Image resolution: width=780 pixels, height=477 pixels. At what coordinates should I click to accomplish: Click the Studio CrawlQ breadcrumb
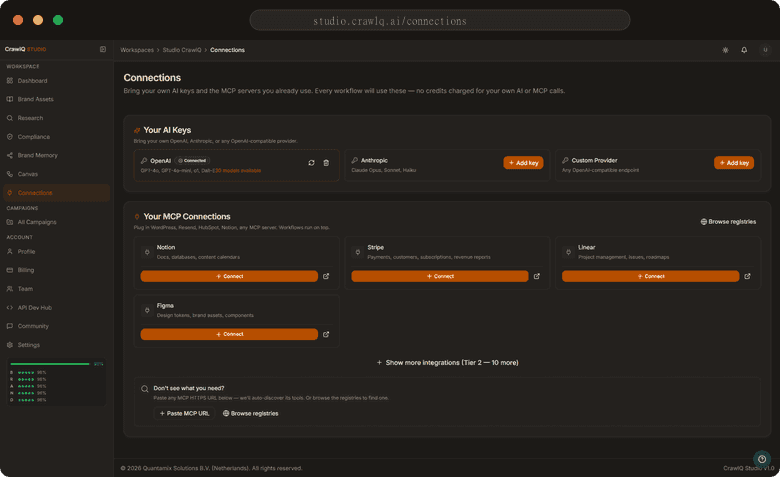pyautogui.click(x=182, y=50)
